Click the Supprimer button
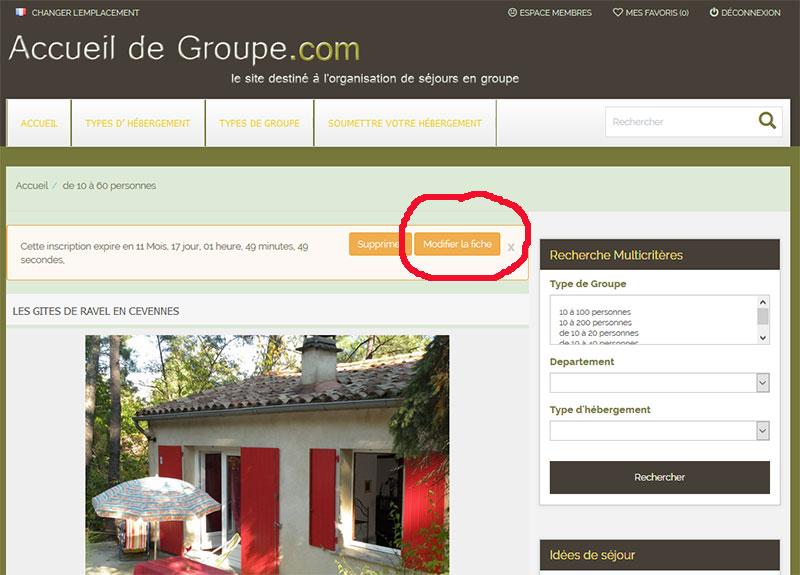 (380, 244)
